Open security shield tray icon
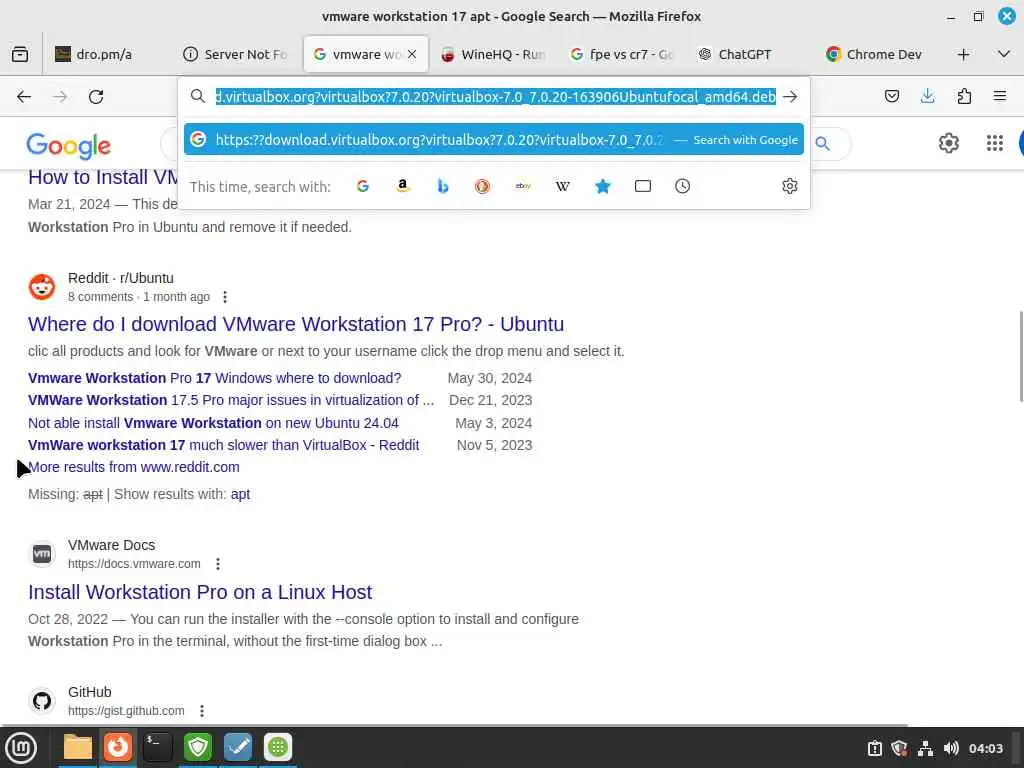 (899, 748)
